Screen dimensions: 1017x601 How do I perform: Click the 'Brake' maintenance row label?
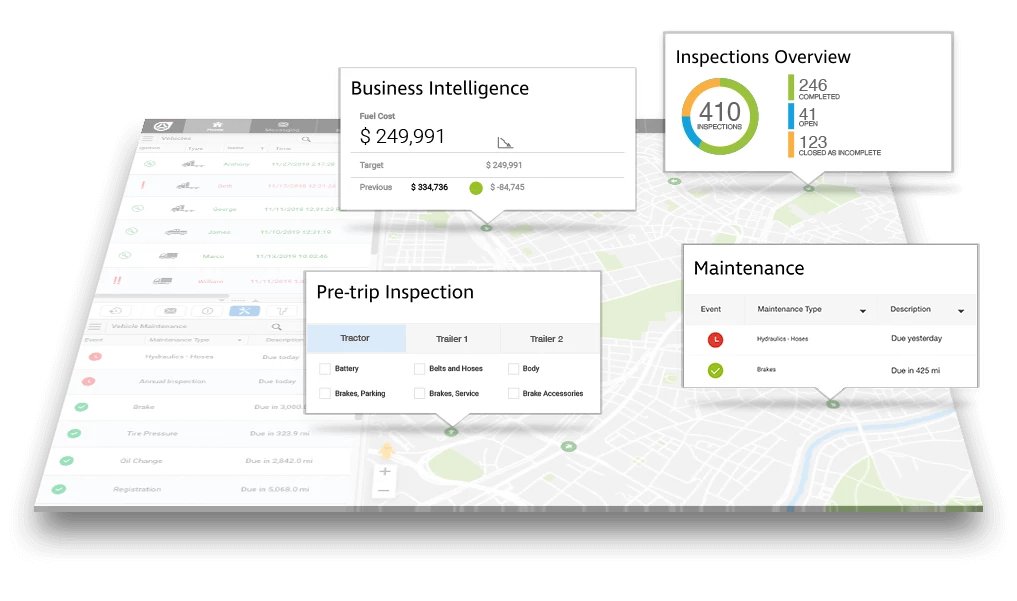(143, 407)
